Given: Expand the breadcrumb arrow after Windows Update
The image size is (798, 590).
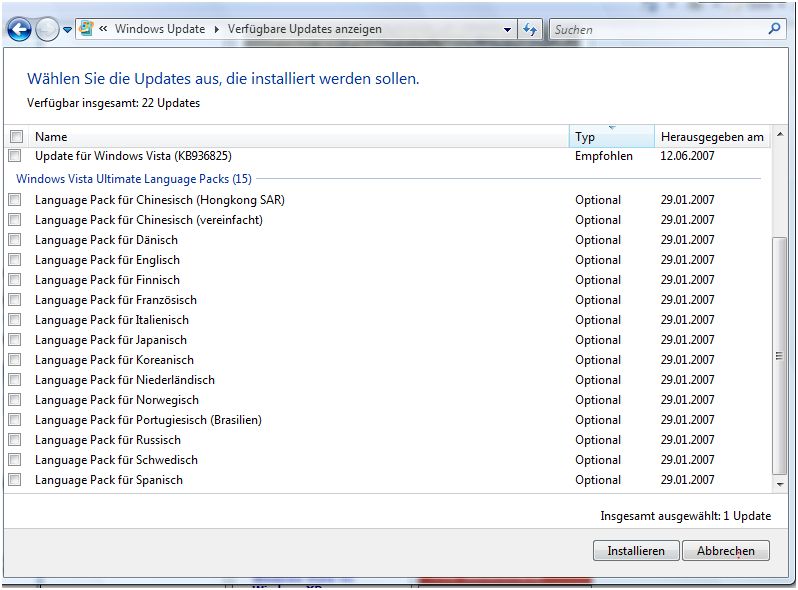Looking at the screenshot, I should [216, 30].
